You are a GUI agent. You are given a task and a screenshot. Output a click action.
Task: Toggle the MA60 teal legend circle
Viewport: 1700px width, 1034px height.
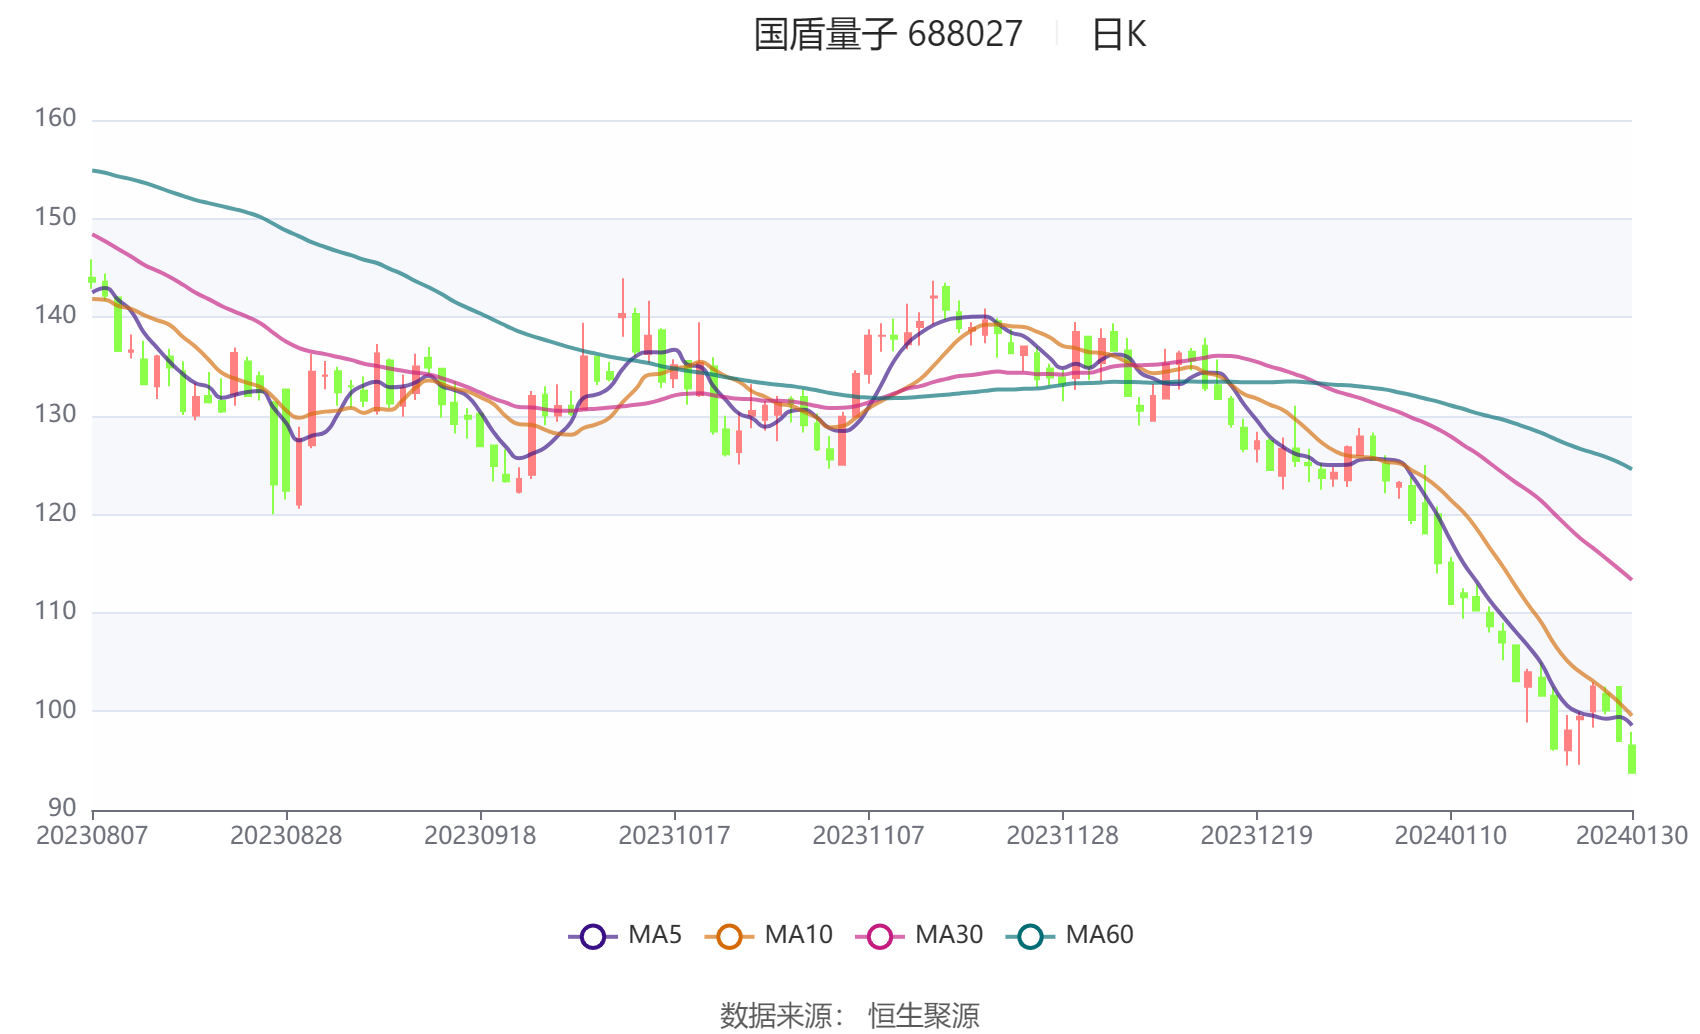pos(1030,936)
